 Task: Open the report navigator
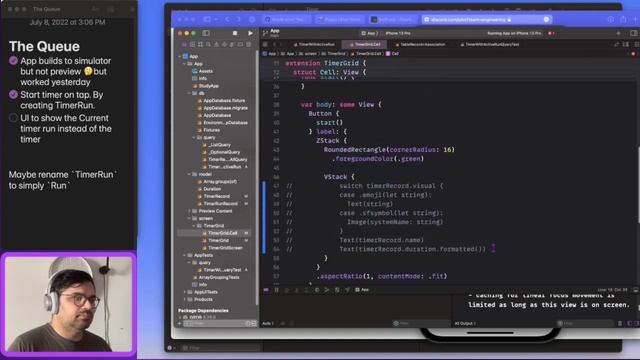tap(248, 44)
